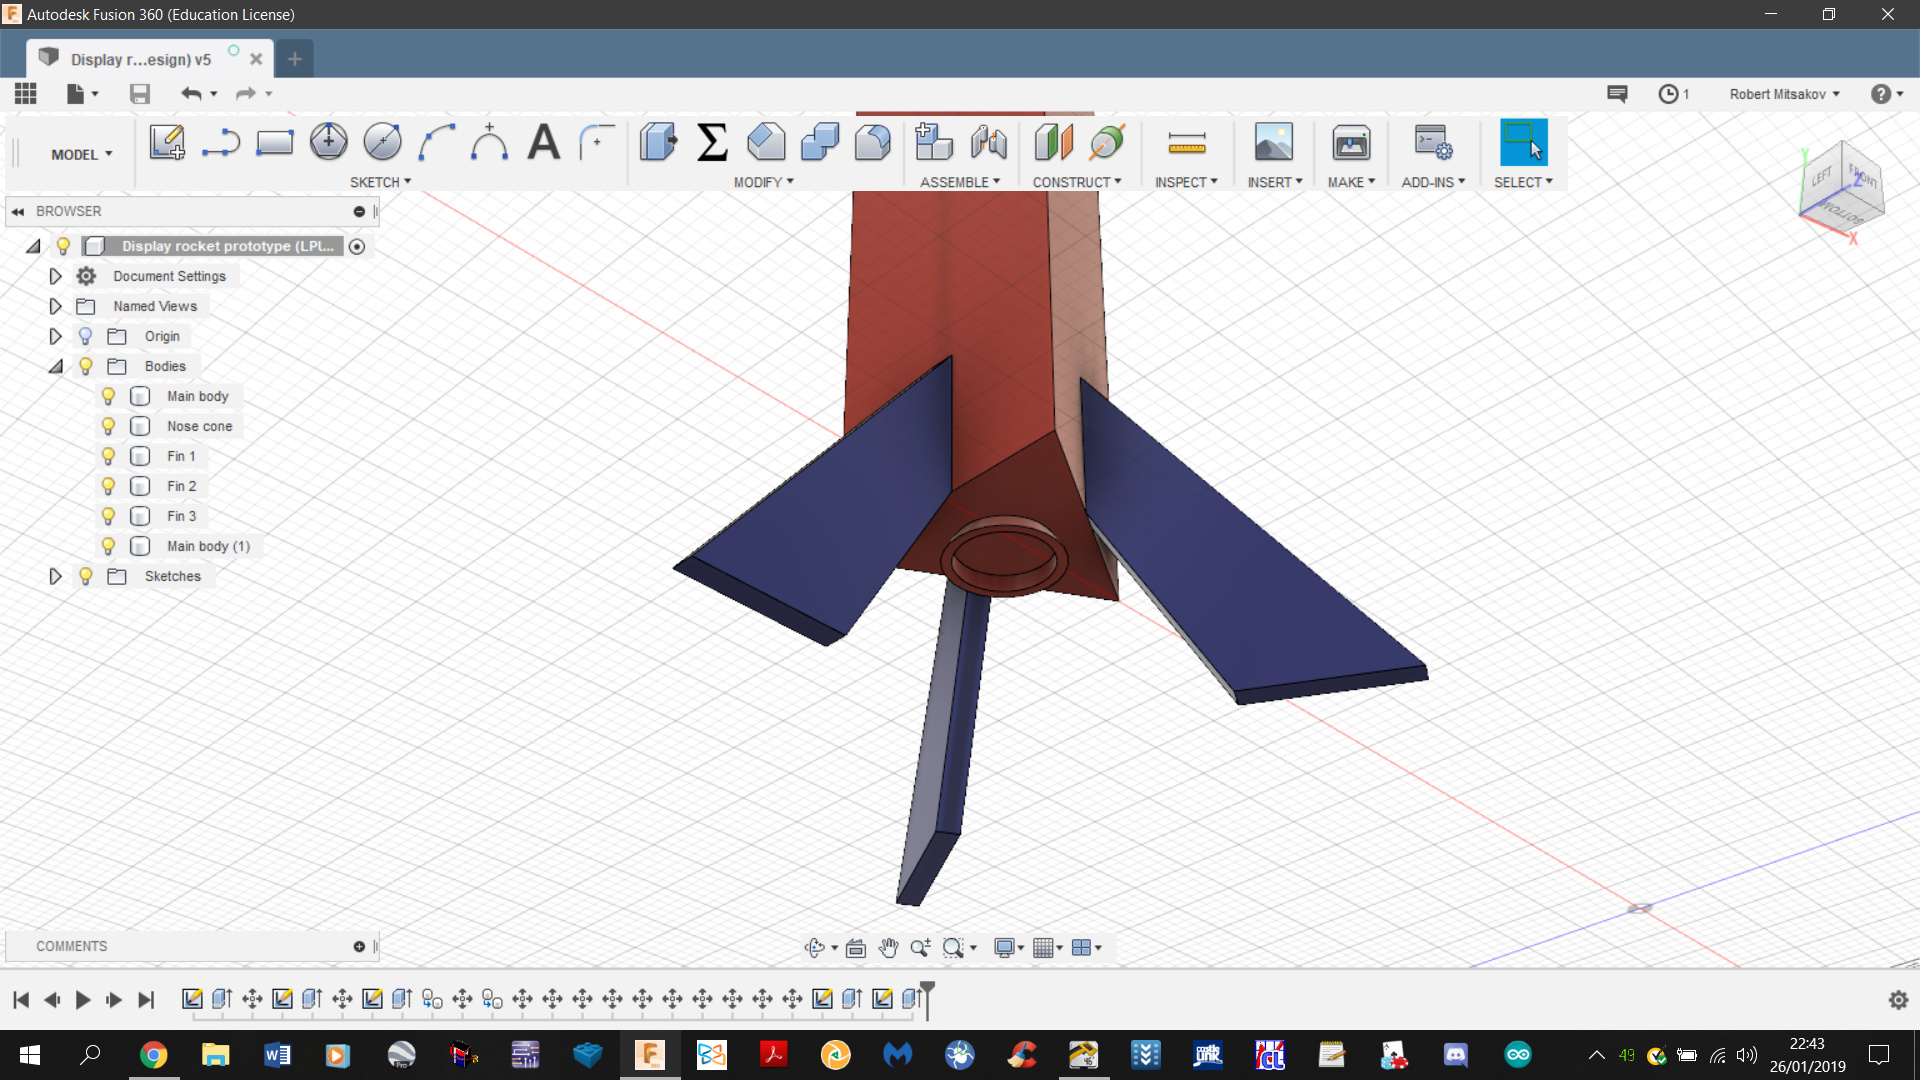This screenshot has width=1920, height=1080.
Task: Toggle visibility of Main body
Action: click(x=108, y=396)
